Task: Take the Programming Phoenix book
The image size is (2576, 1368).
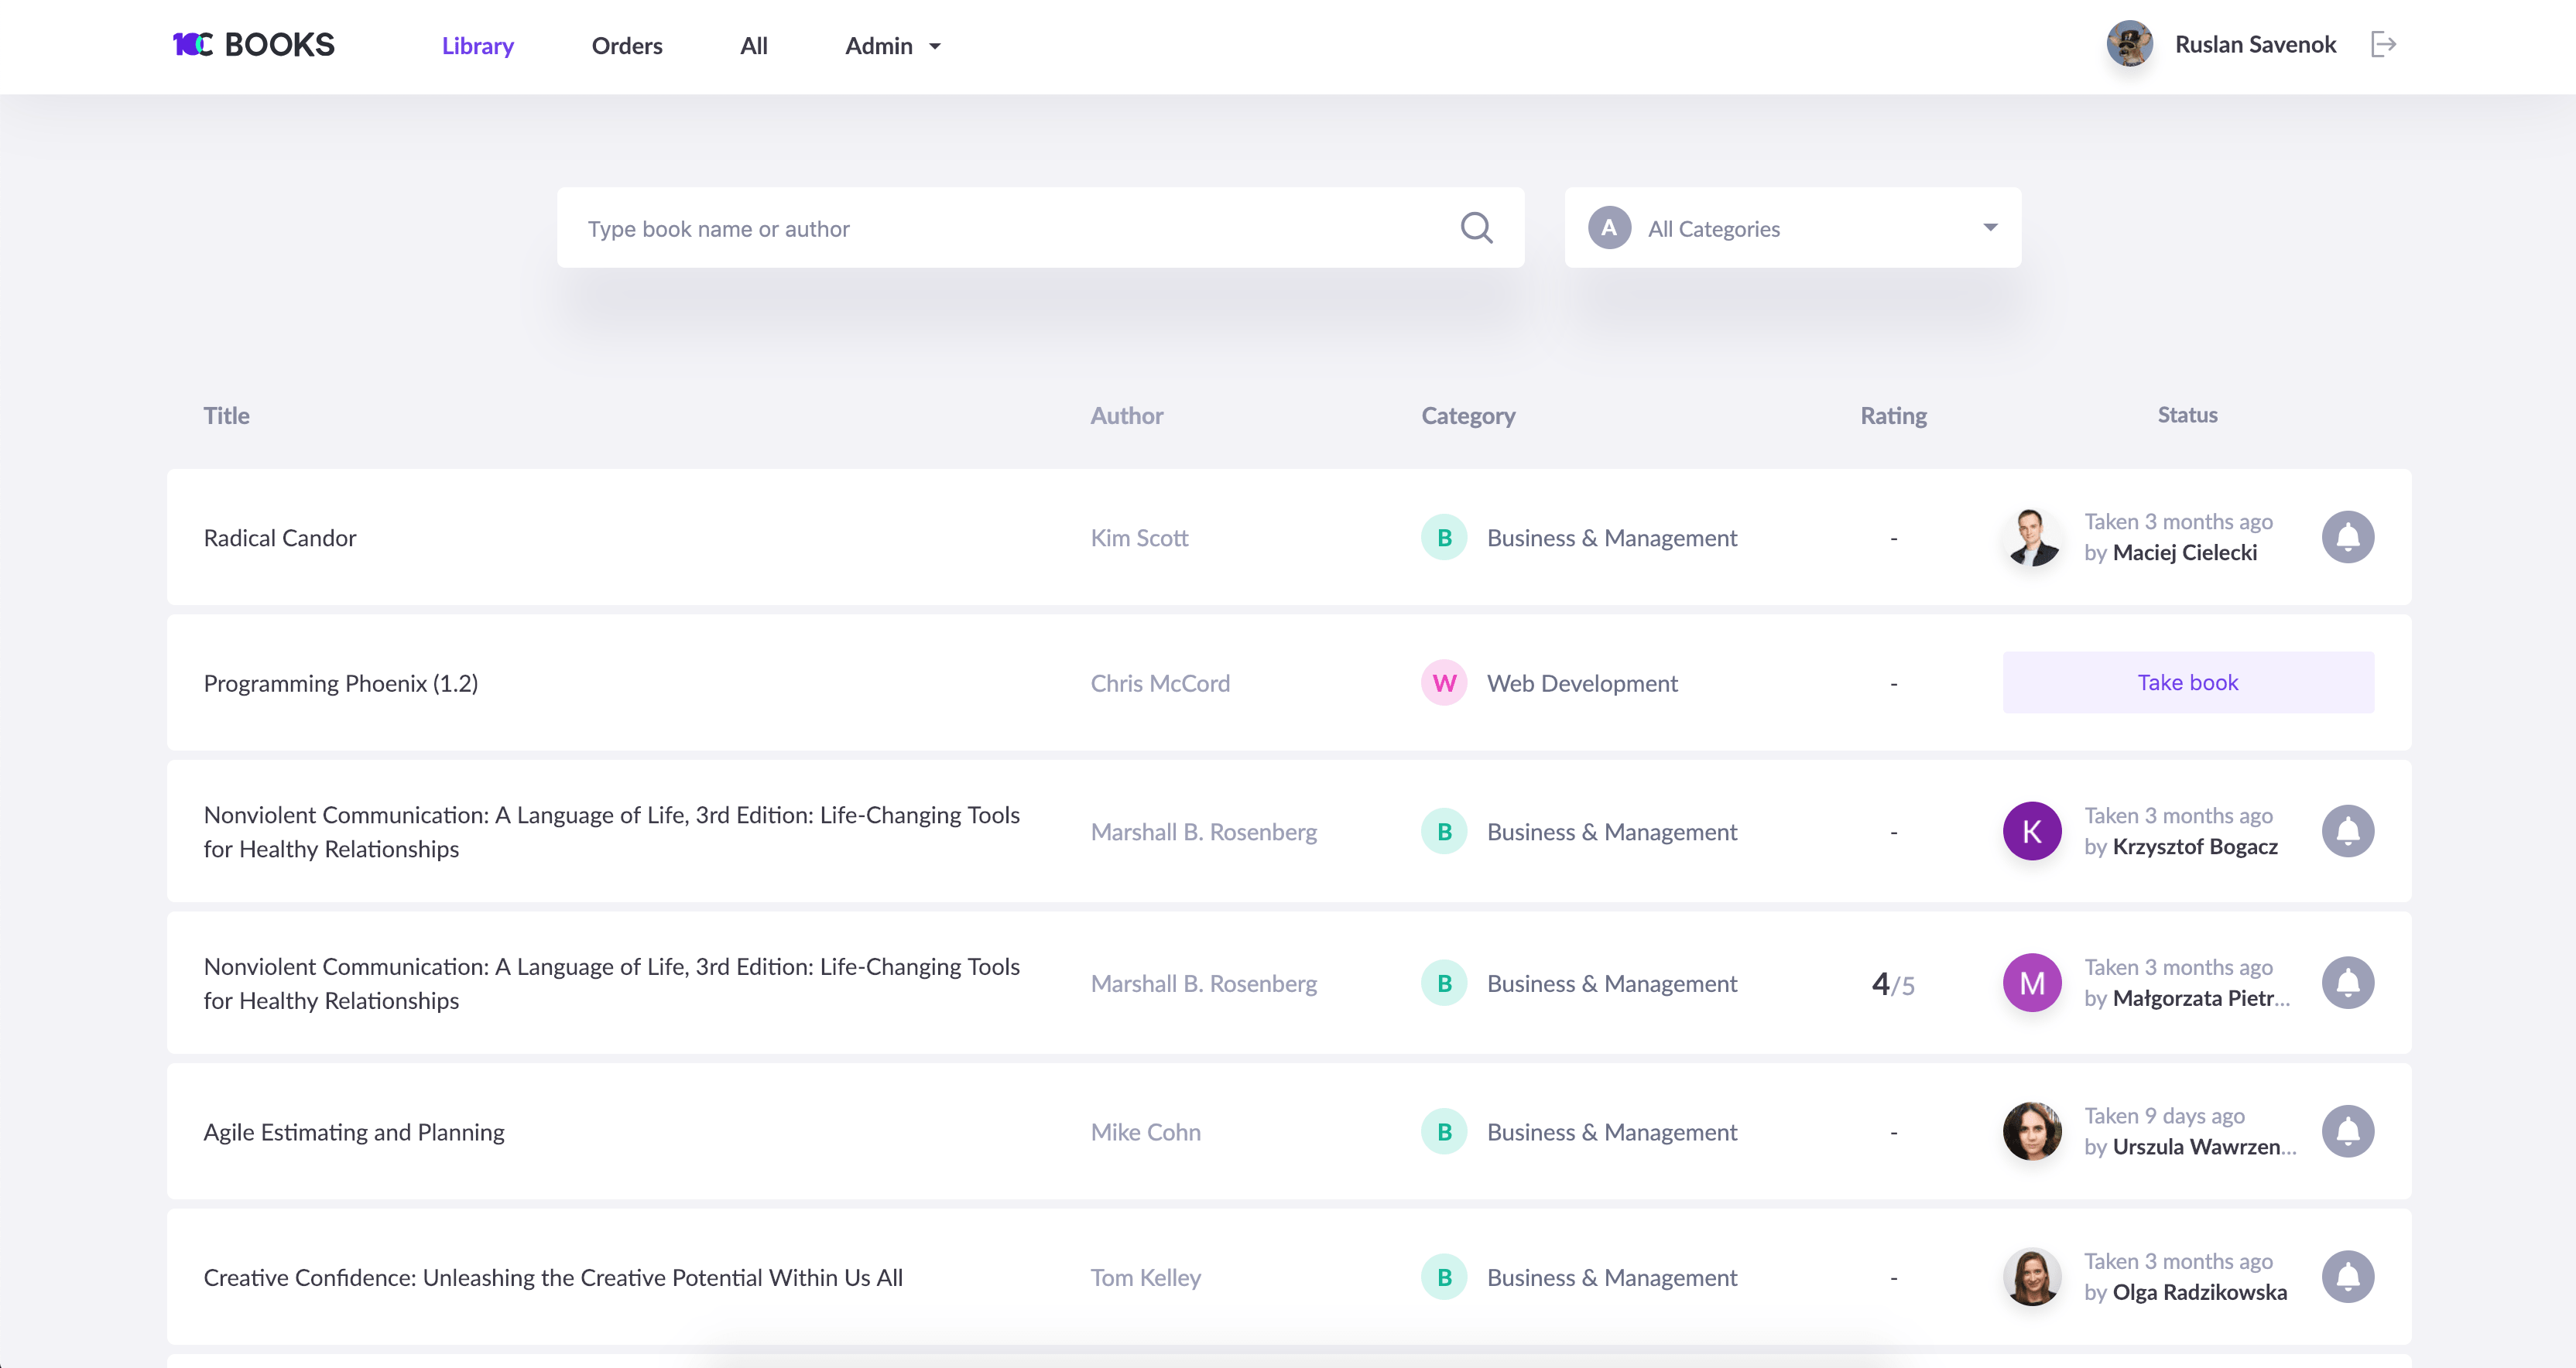Action: pyautogui.click(x=2187, y=683)
